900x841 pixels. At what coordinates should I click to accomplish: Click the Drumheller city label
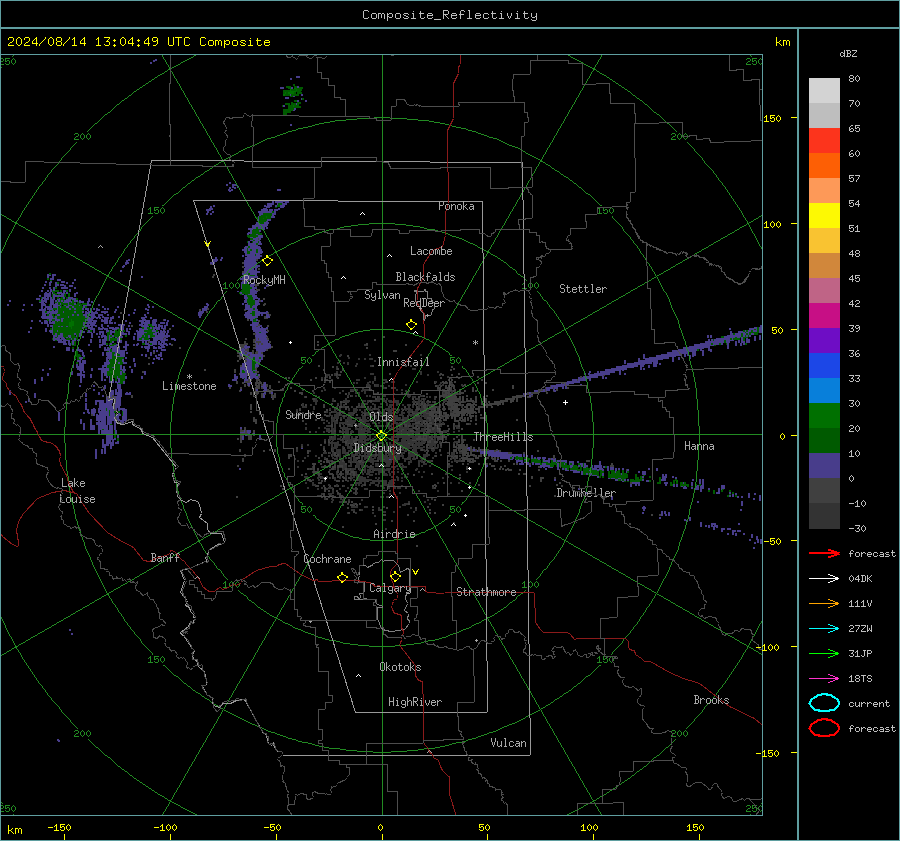(586, 493)
